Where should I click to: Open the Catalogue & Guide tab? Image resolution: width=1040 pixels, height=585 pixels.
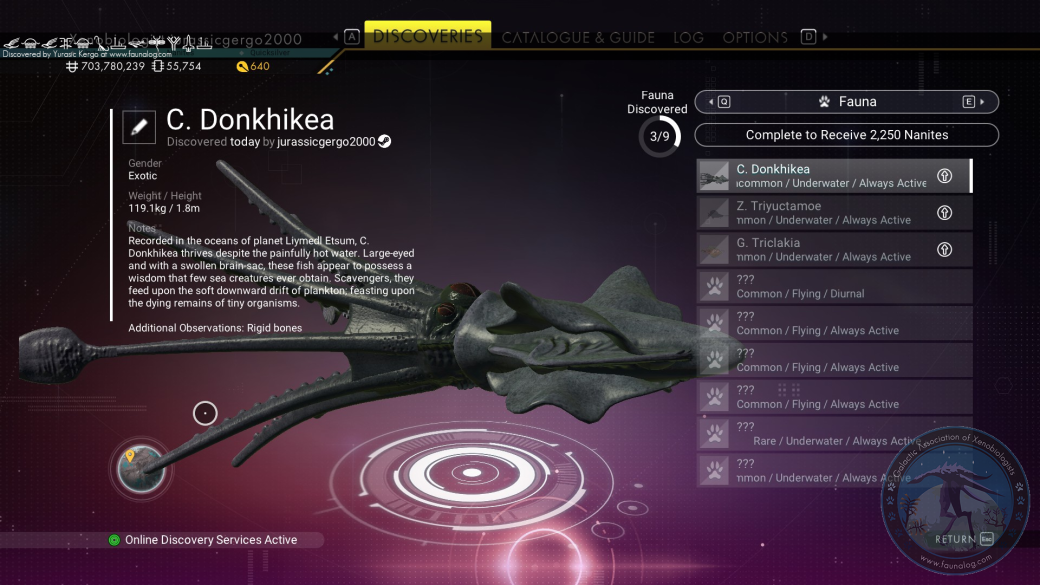coord(578,37)
